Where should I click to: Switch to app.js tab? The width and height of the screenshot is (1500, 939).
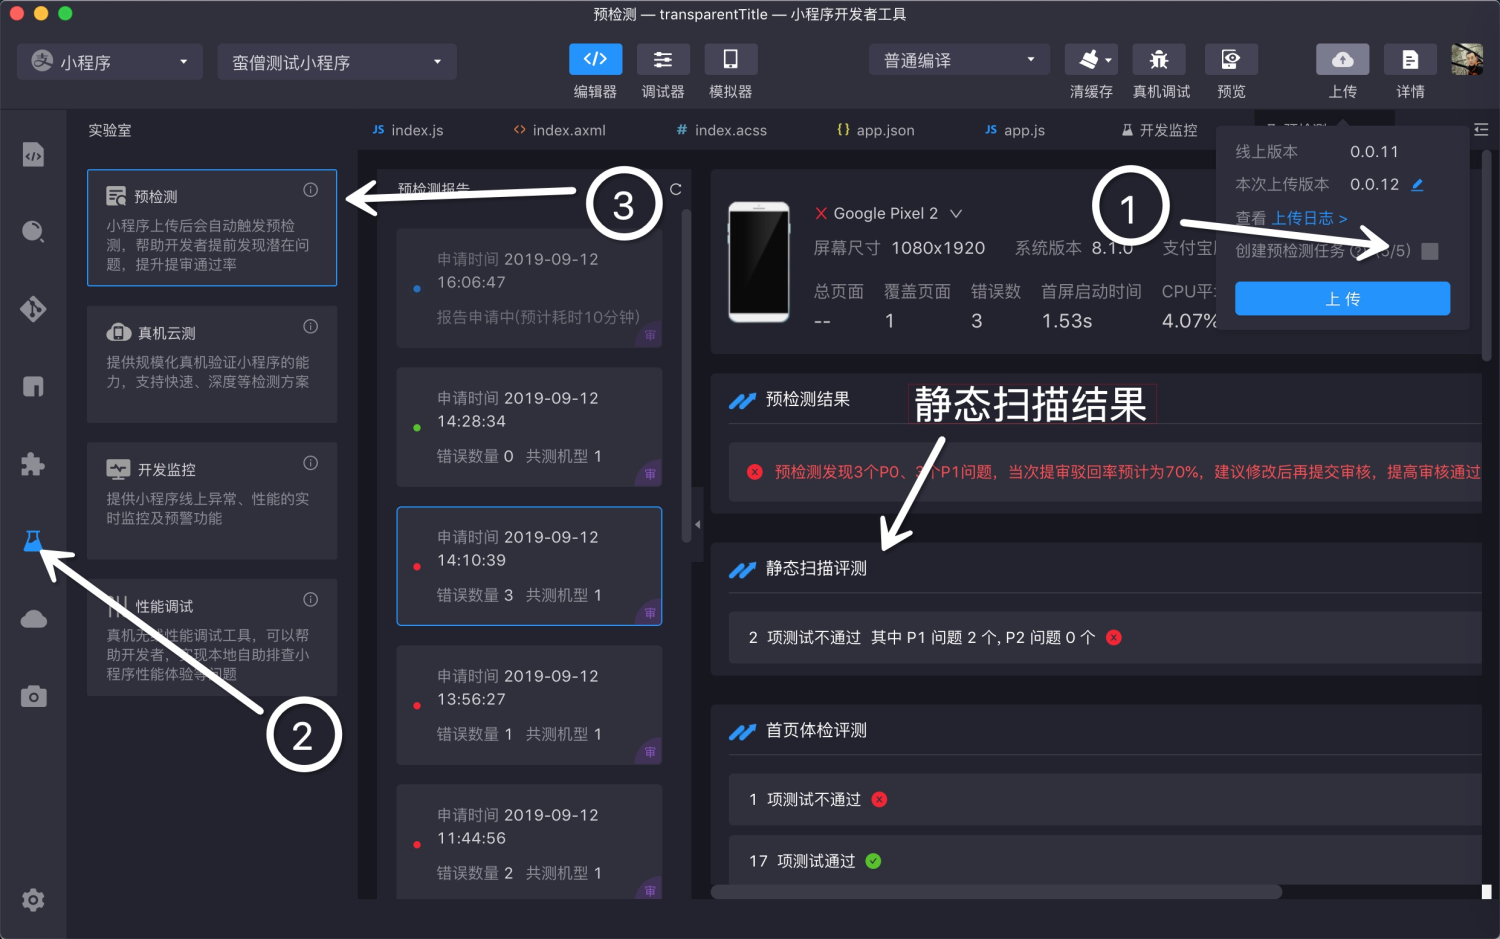click(x=1015, y=130)
